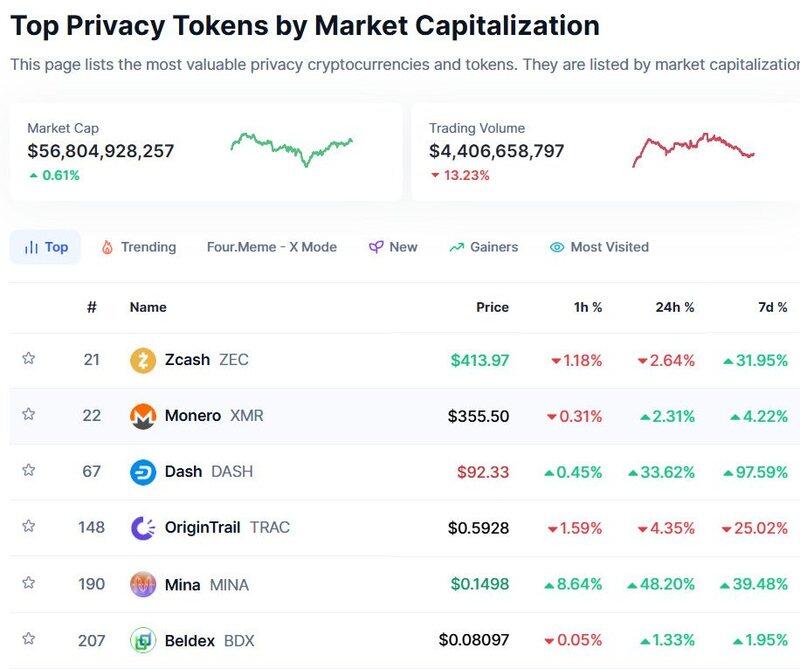The image size is (800, 669).
Task: Sort by the 24h % column header
Action: [674, 307]
